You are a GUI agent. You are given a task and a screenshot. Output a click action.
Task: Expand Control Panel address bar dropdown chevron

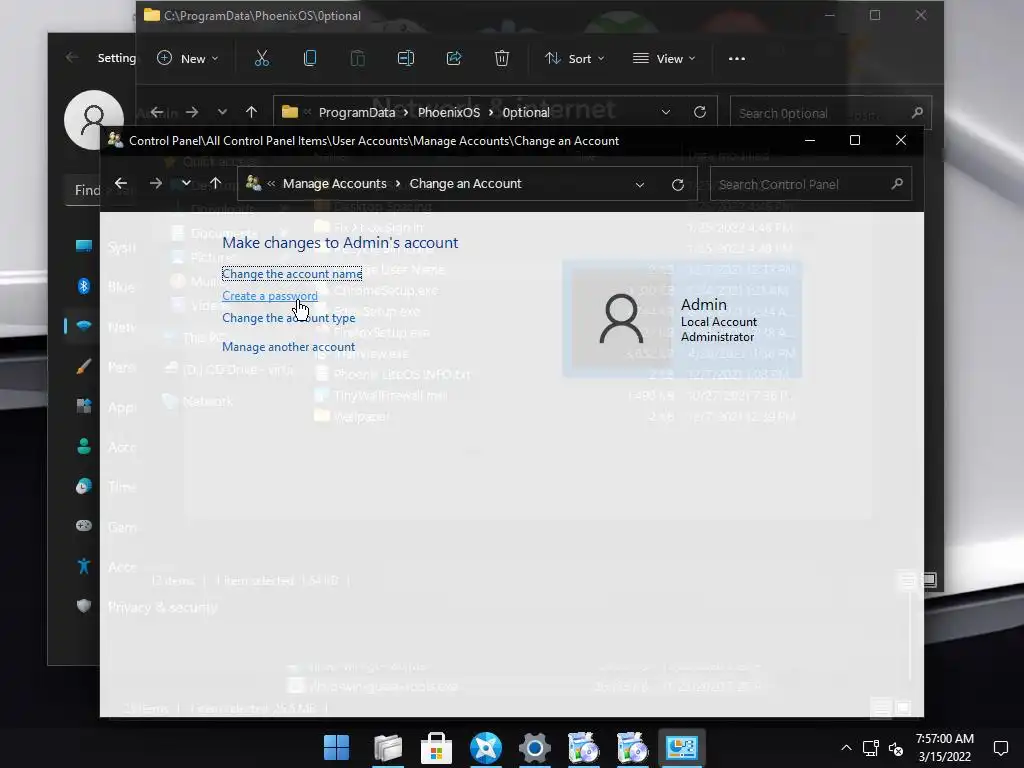point(640,185)
